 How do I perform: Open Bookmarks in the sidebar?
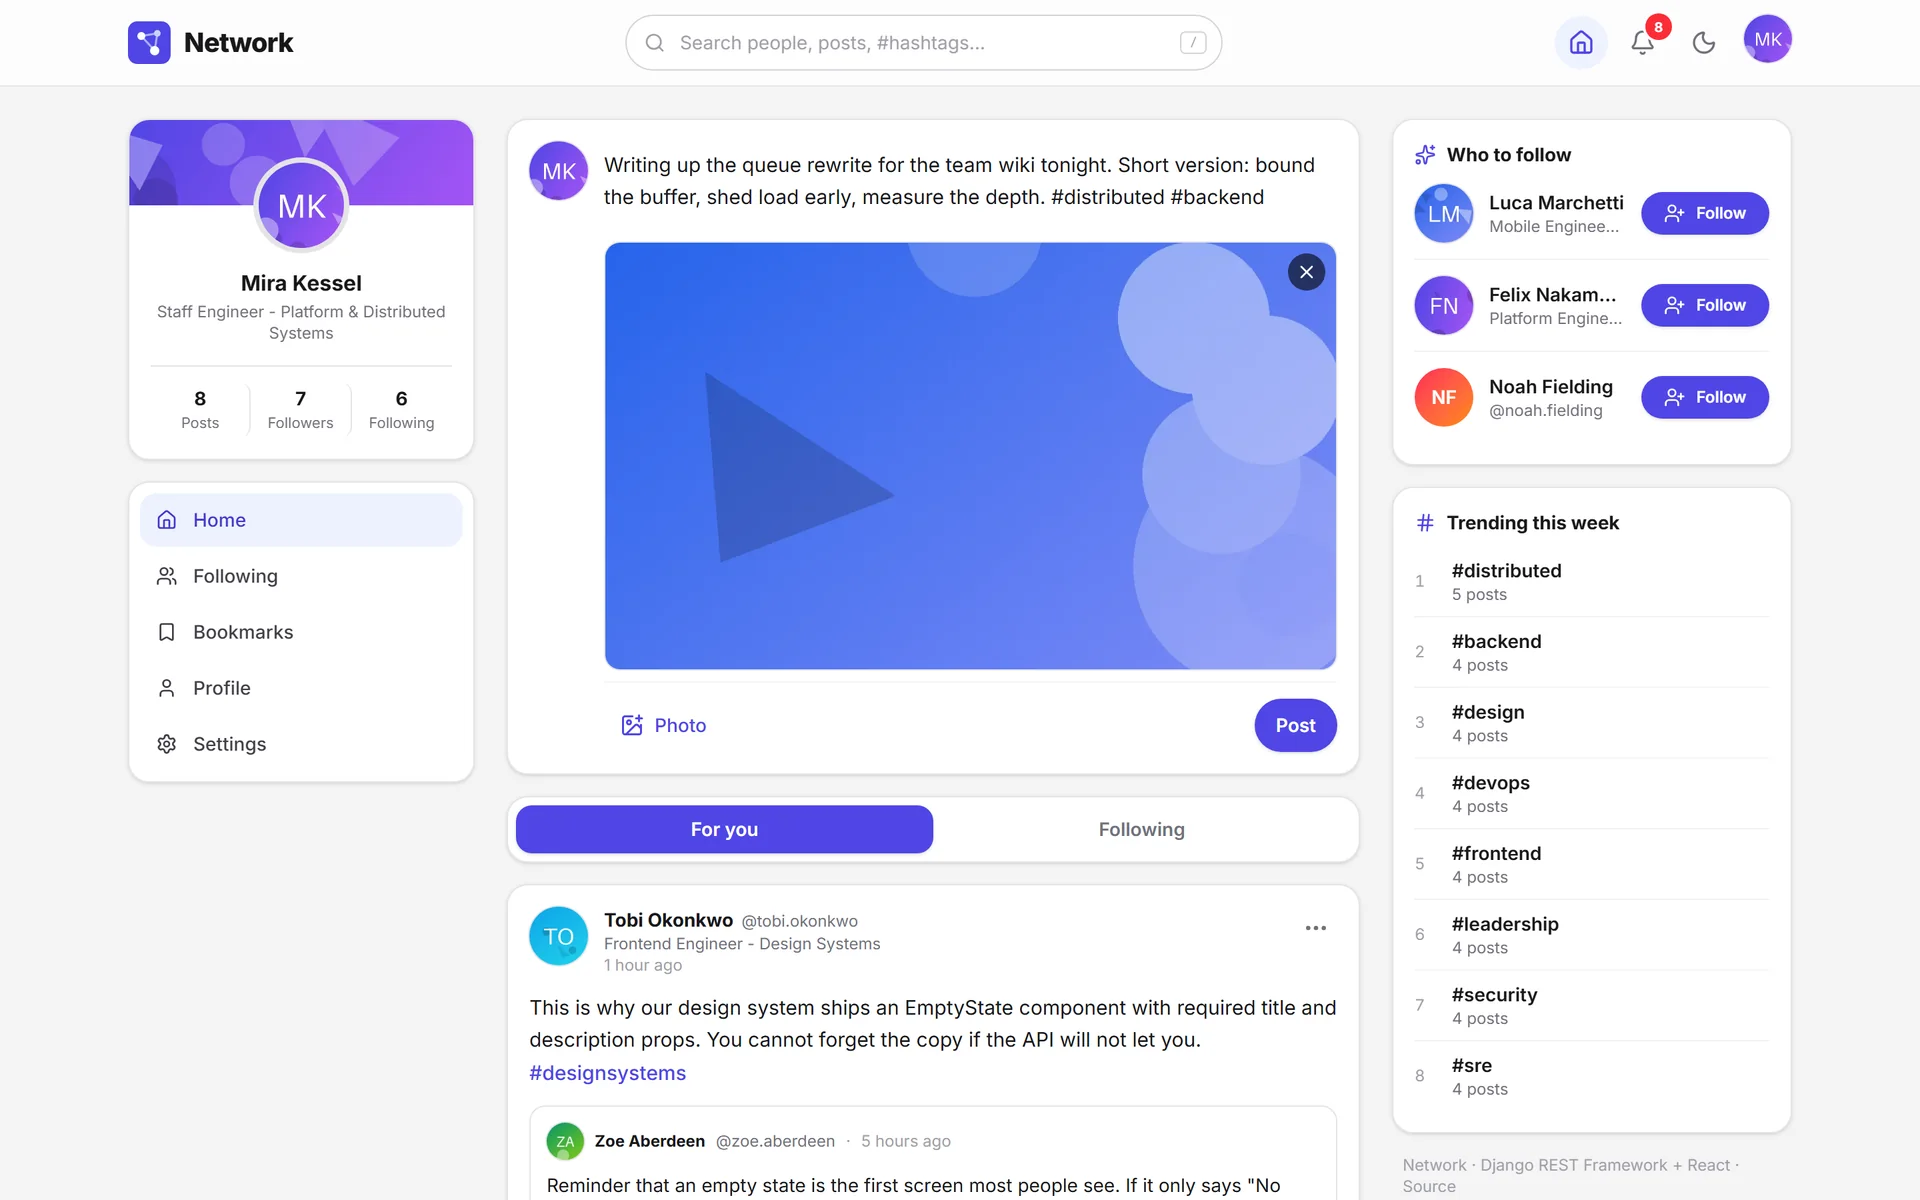click(301, 632)
